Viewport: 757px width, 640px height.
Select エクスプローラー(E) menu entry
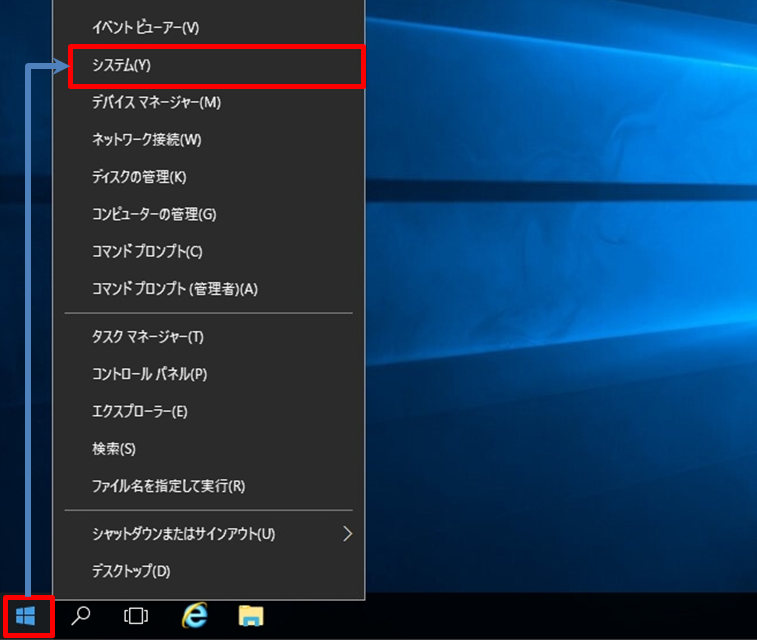pyautogui.click(x=209, y=412)
